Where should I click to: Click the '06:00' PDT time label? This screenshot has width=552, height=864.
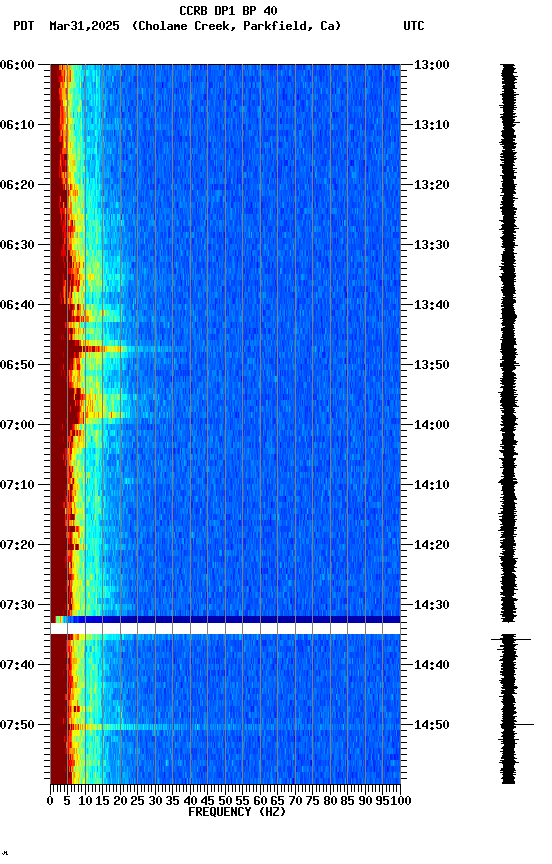(17, 65)
